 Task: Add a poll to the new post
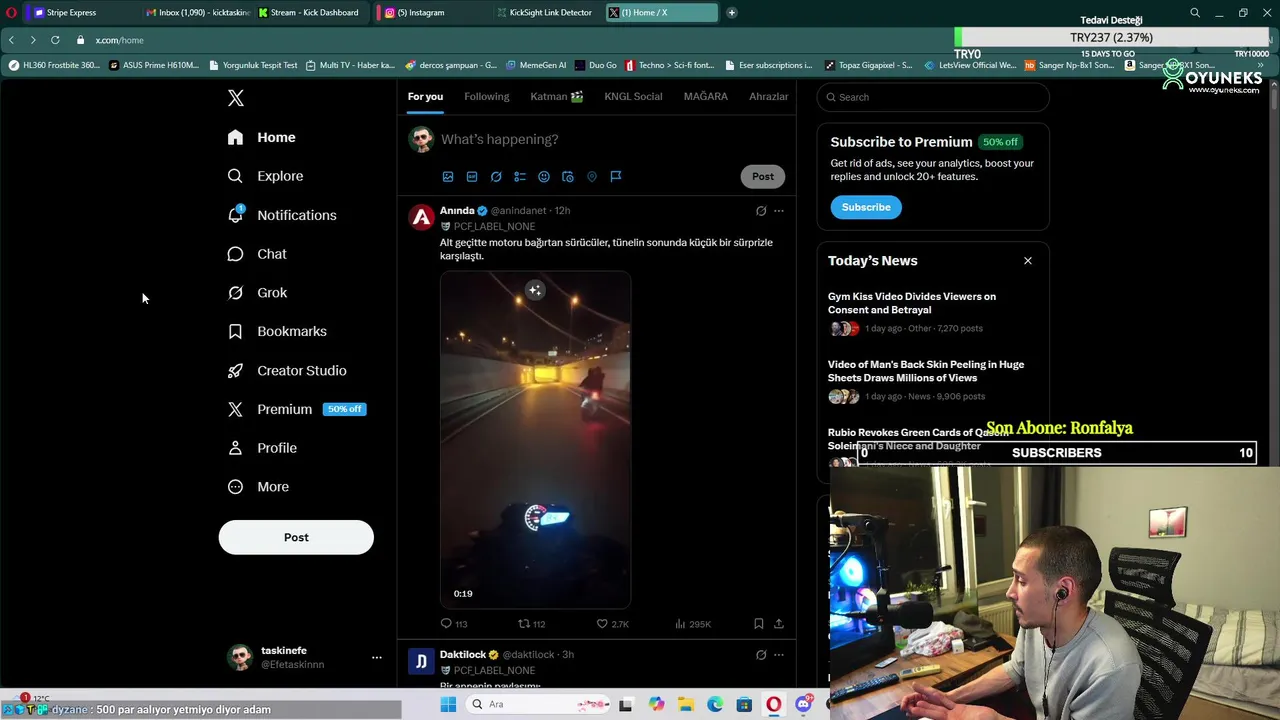pos(520,176)
